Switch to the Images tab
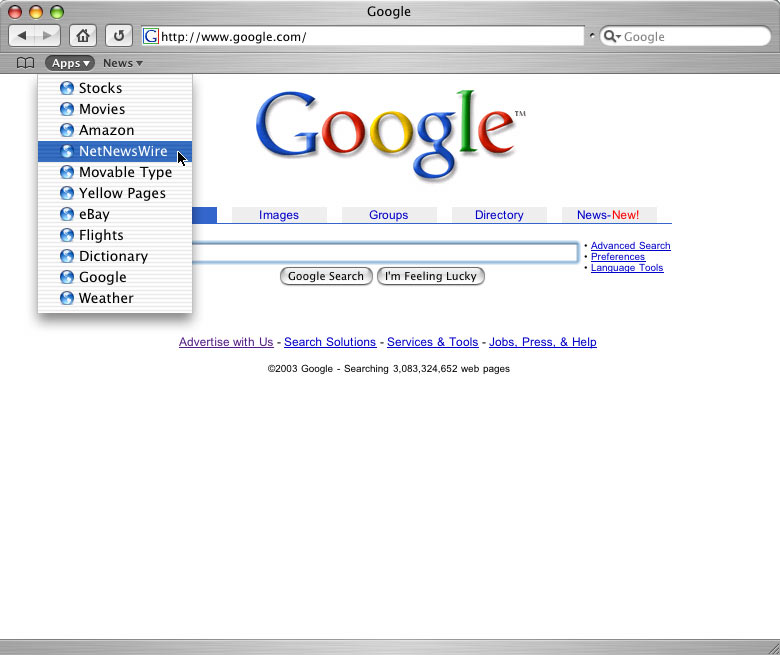 coord(279,215)
